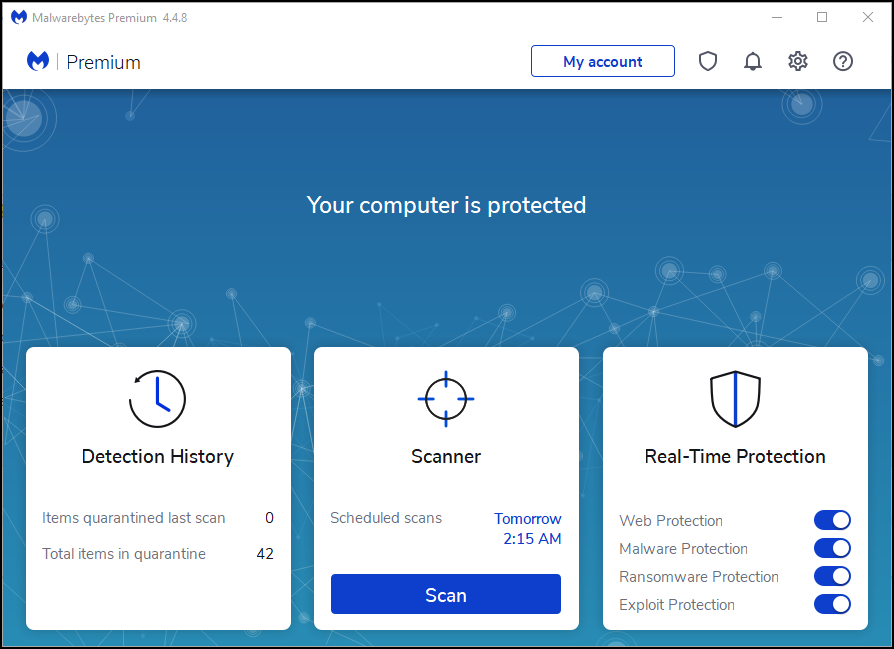Open the My account page

pos(602,61)
